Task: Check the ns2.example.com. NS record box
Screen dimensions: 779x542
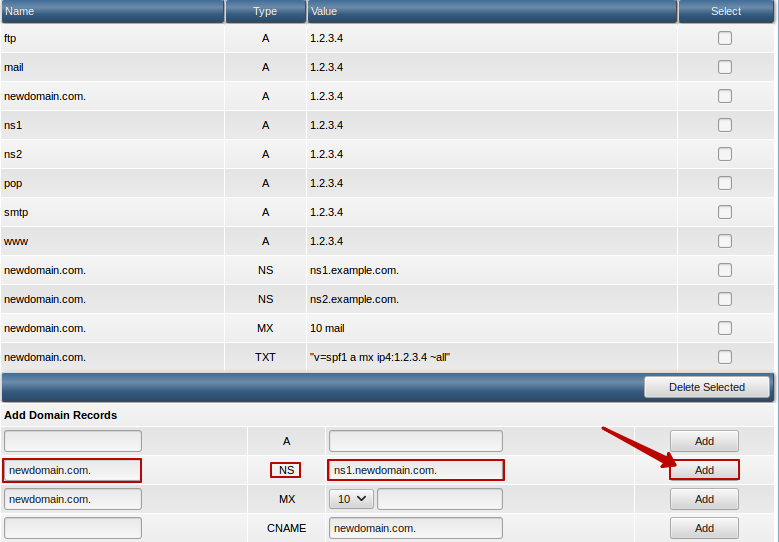Action: point(725,299)
